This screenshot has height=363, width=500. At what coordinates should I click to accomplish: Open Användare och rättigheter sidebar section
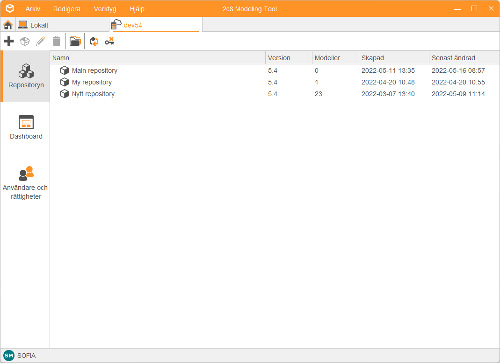25,183
